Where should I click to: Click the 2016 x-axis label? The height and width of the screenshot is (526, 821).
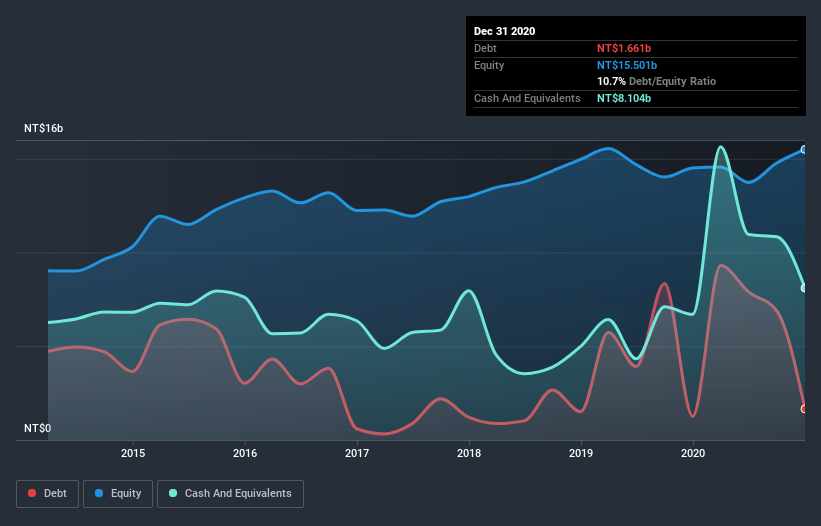245,453
